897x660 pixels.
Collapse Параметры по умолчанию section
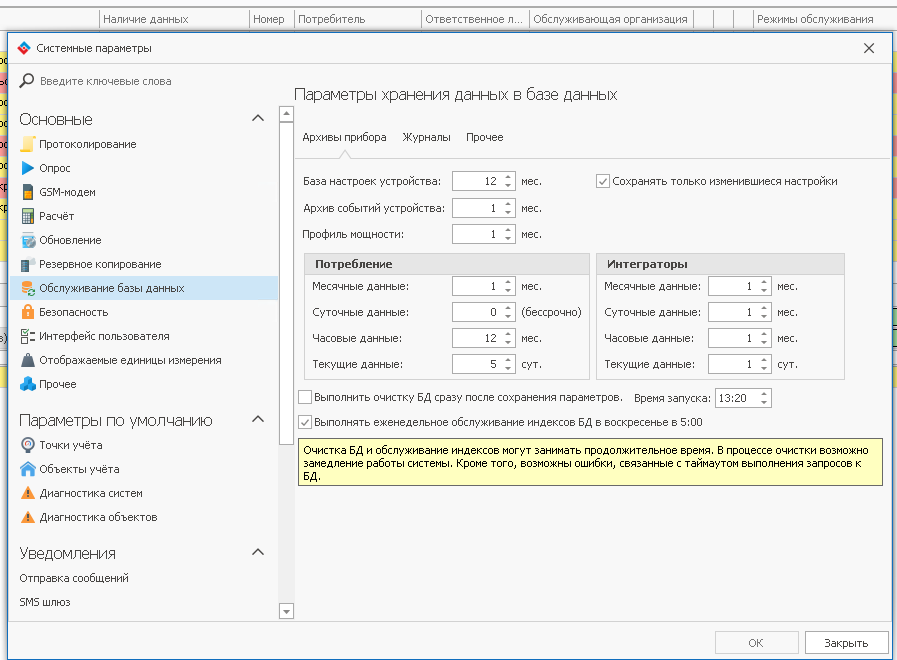pyautogui.click(x=258, y=420)
